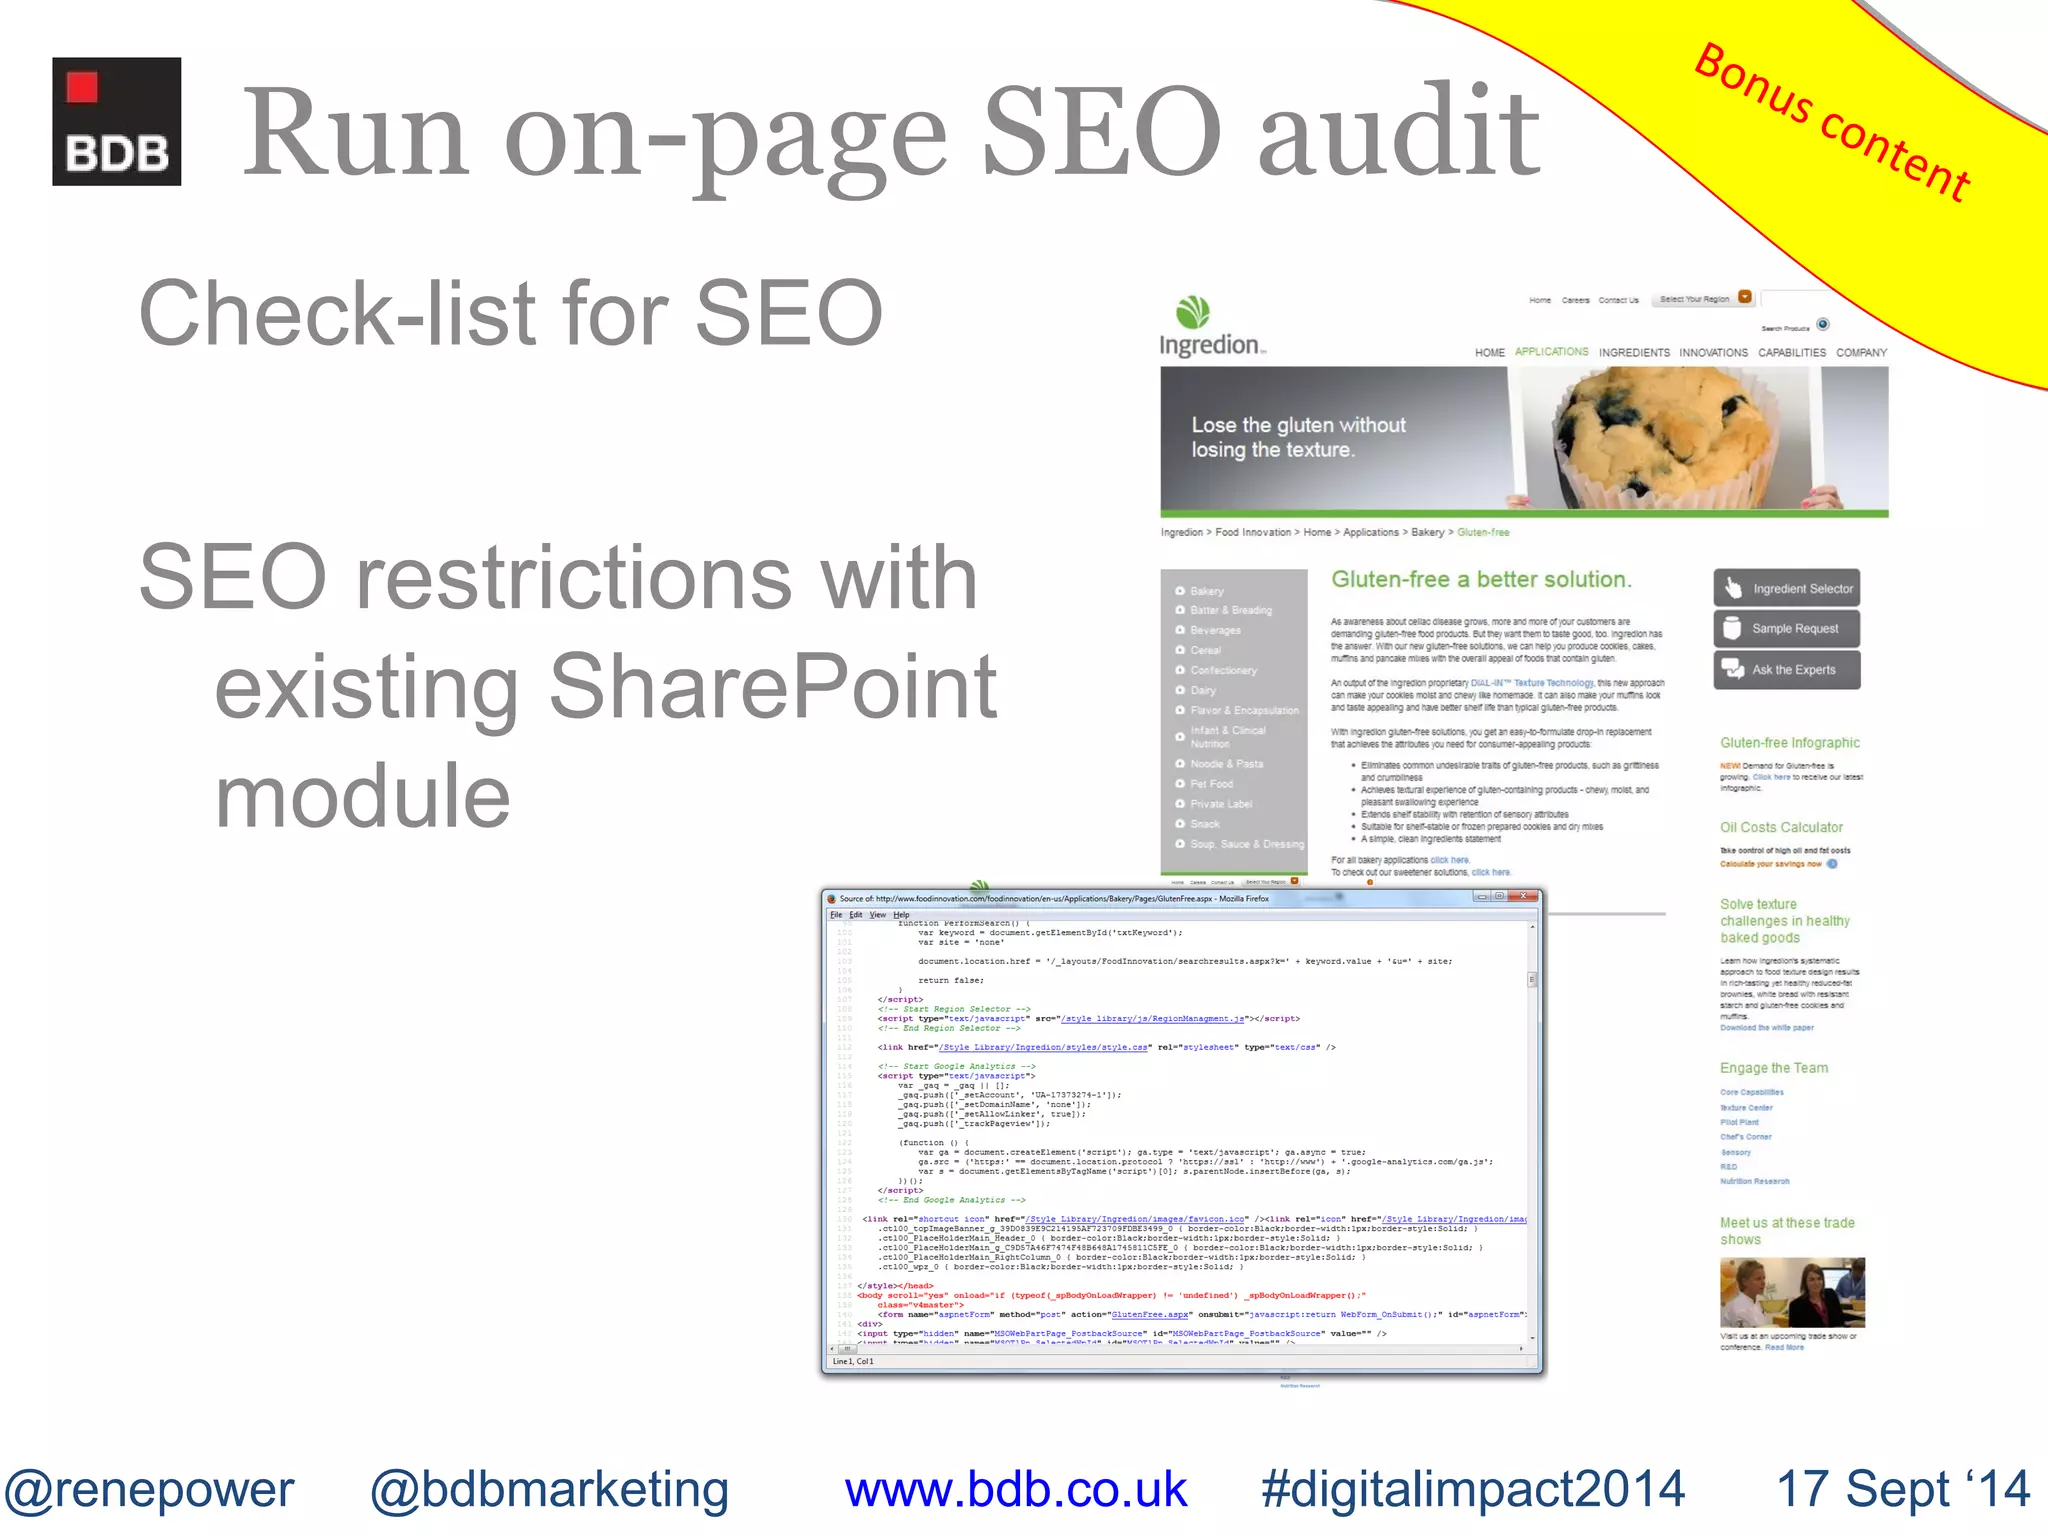Click the trade show photo thumbnail
Image resolution: width=2048 pixels, height=1536 pixels.
(1792, 1292)
